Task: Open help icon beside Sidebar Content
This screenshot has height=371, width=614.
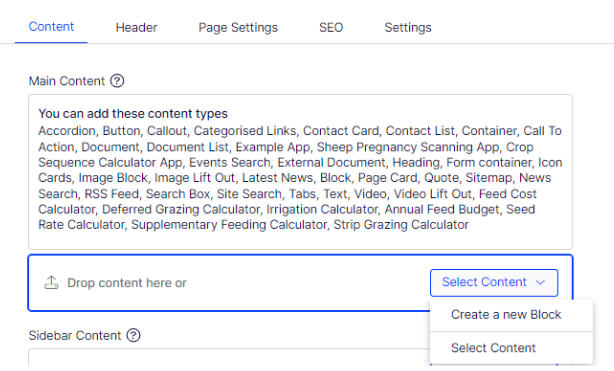Action: (x=134, y=335)
